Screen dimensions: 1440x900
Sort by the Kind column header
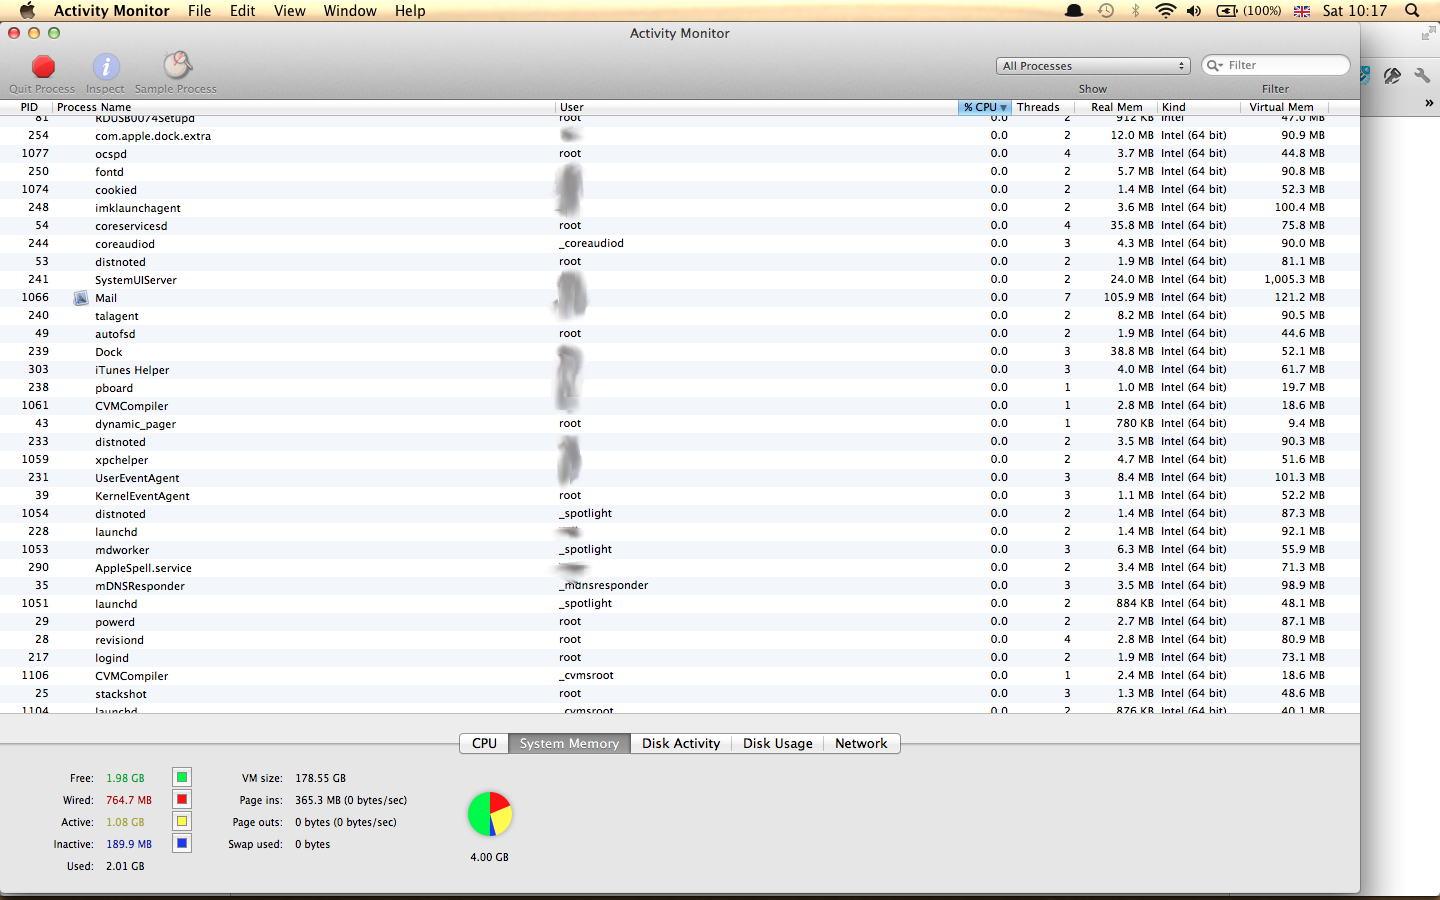tap(1198, 107)
